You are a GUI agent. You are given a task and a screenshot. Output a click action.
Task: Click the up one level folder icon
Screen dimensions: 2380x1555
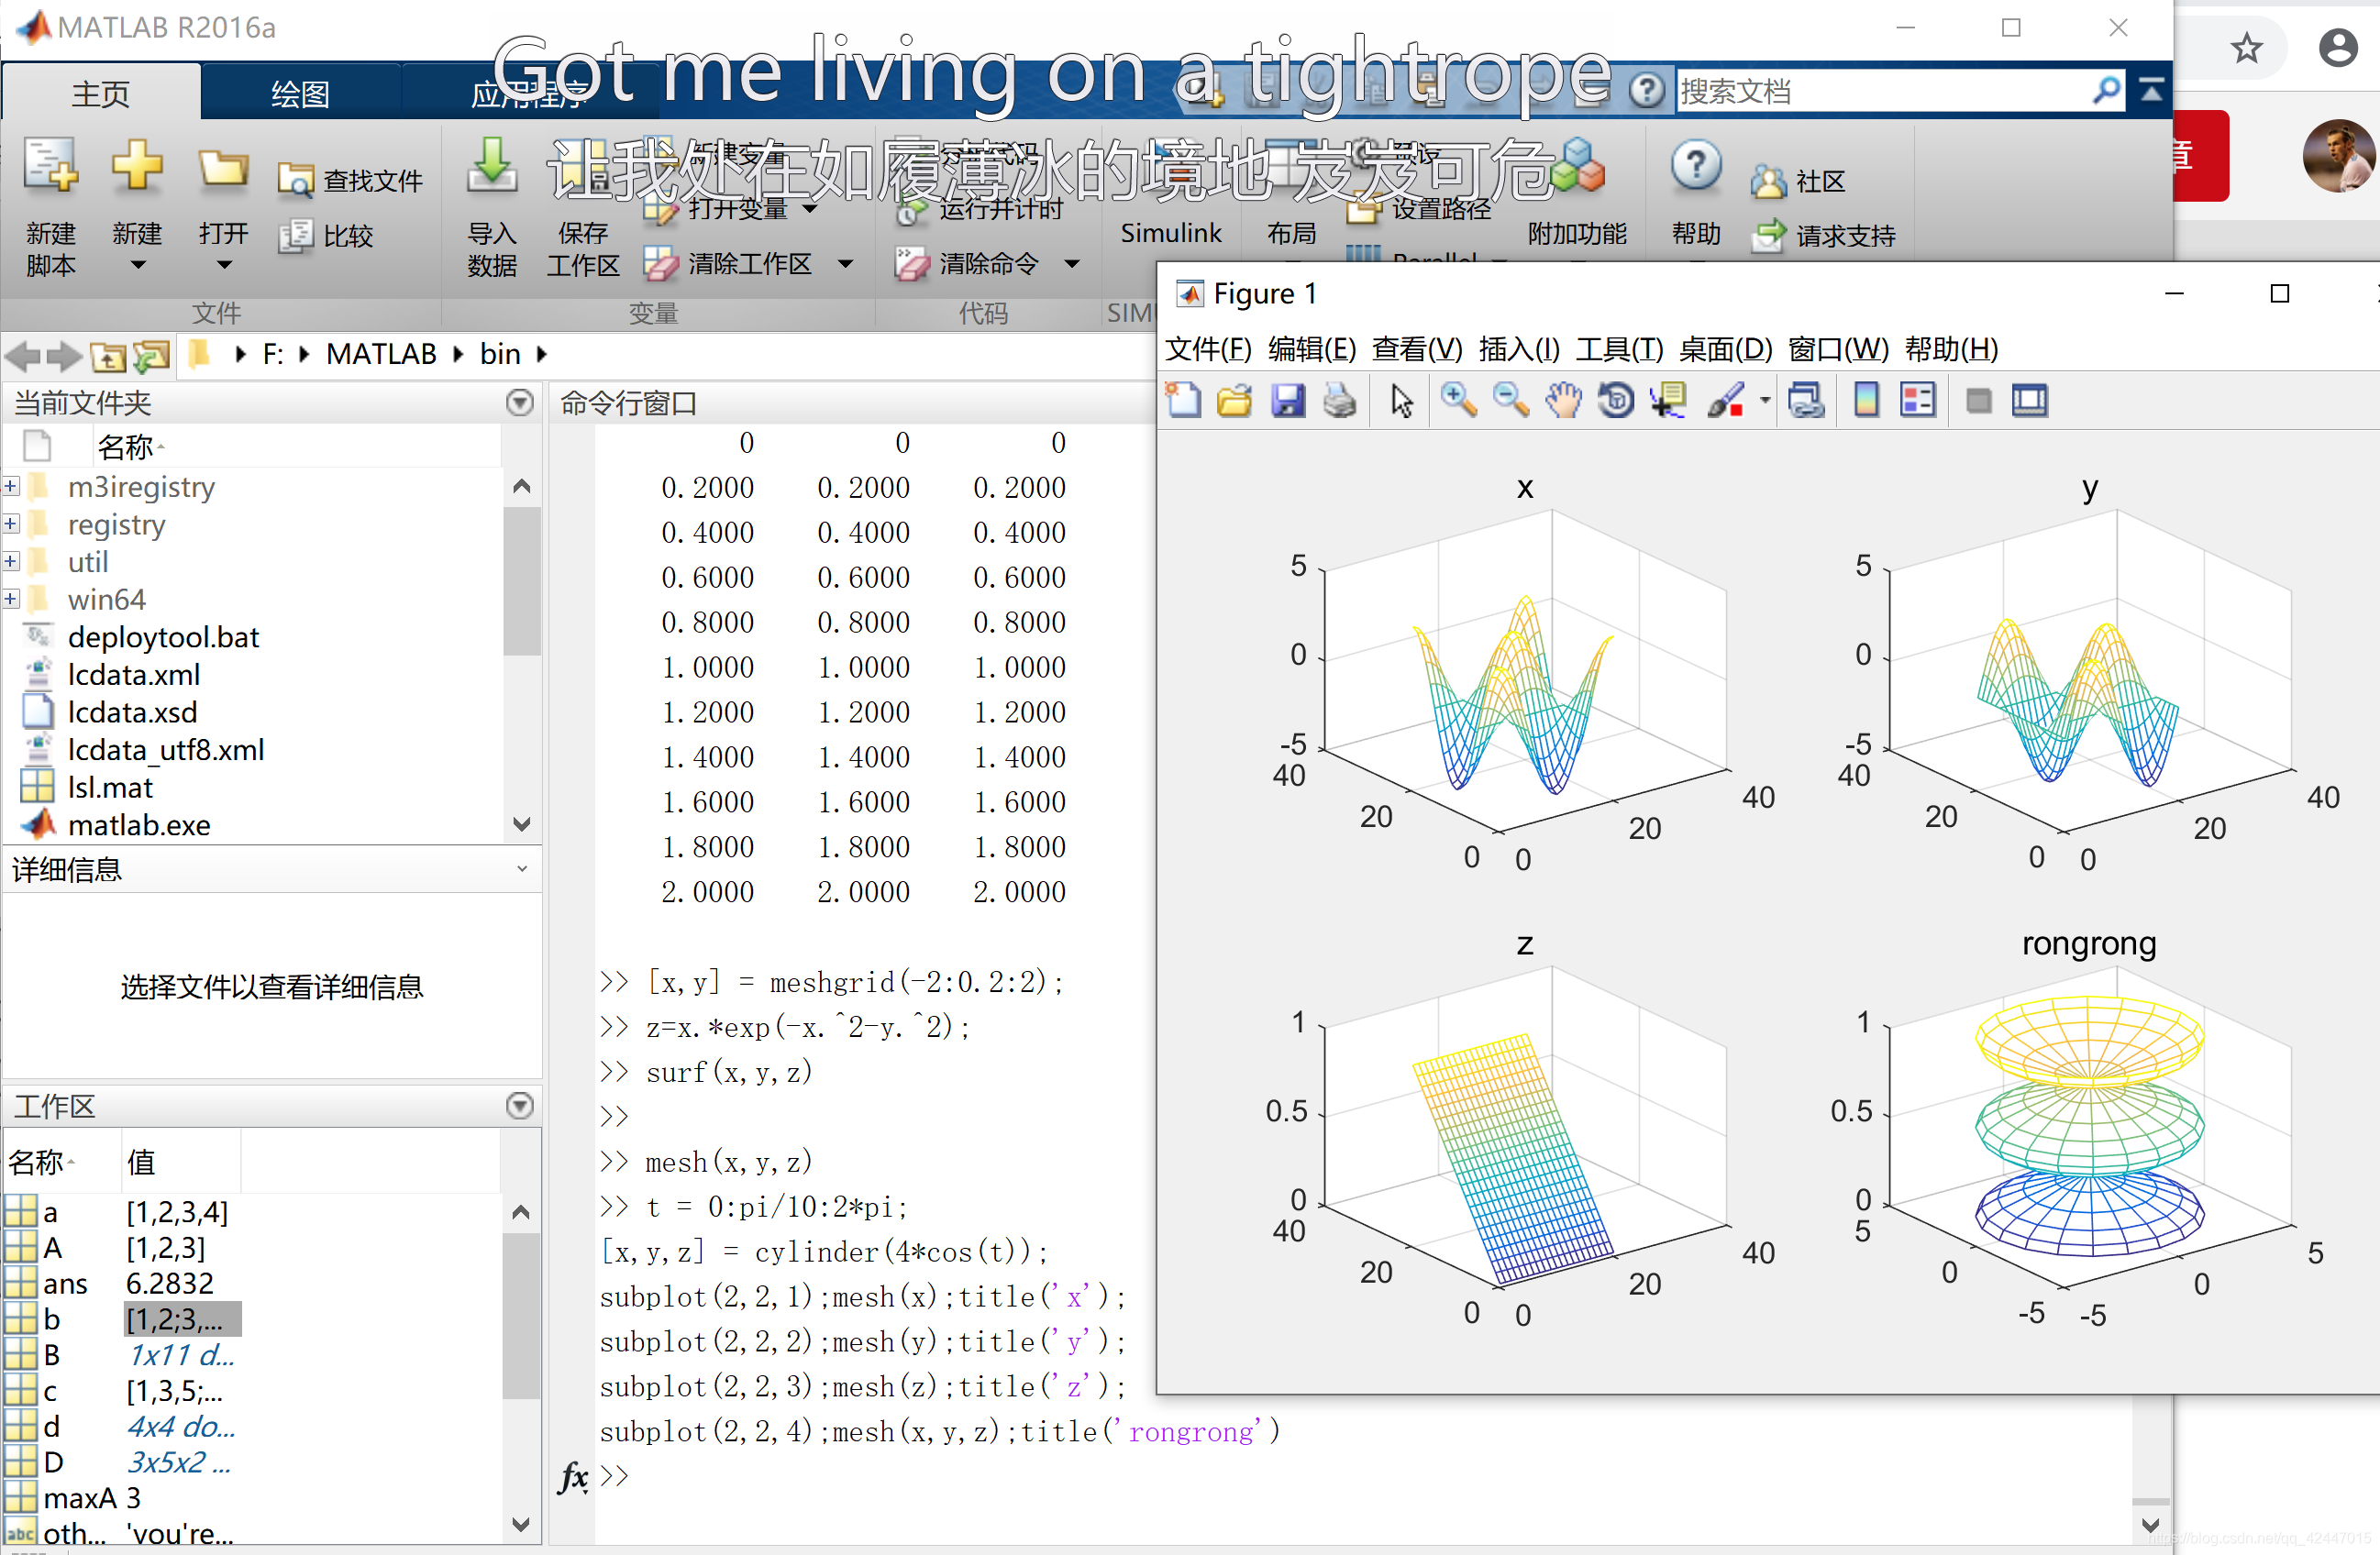pyautogui.click(x=107, y=356)
